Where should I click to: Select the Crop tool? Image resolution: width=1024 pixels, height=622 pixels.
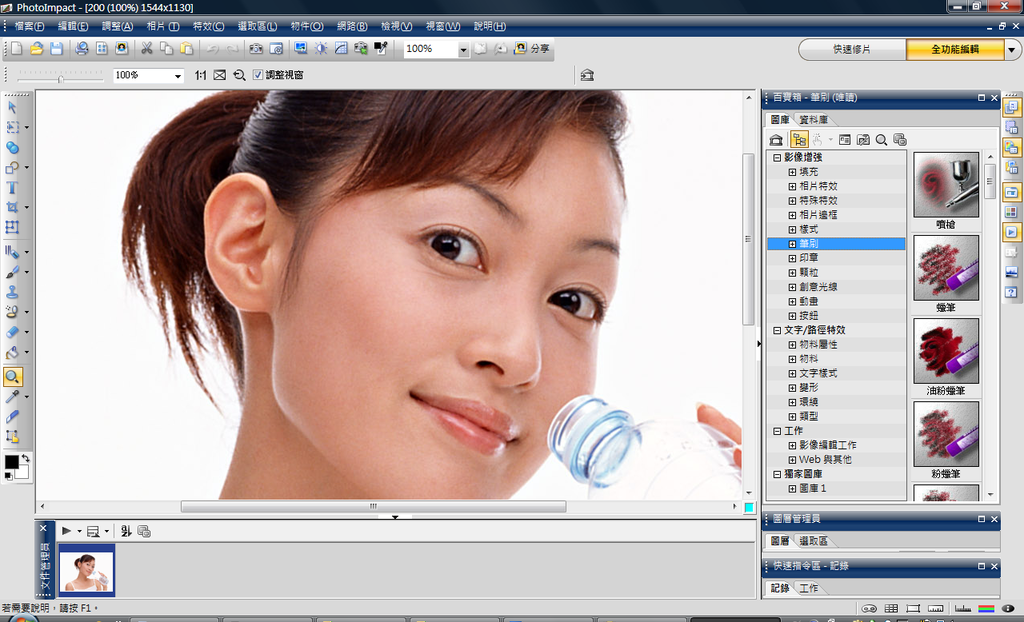12,208
